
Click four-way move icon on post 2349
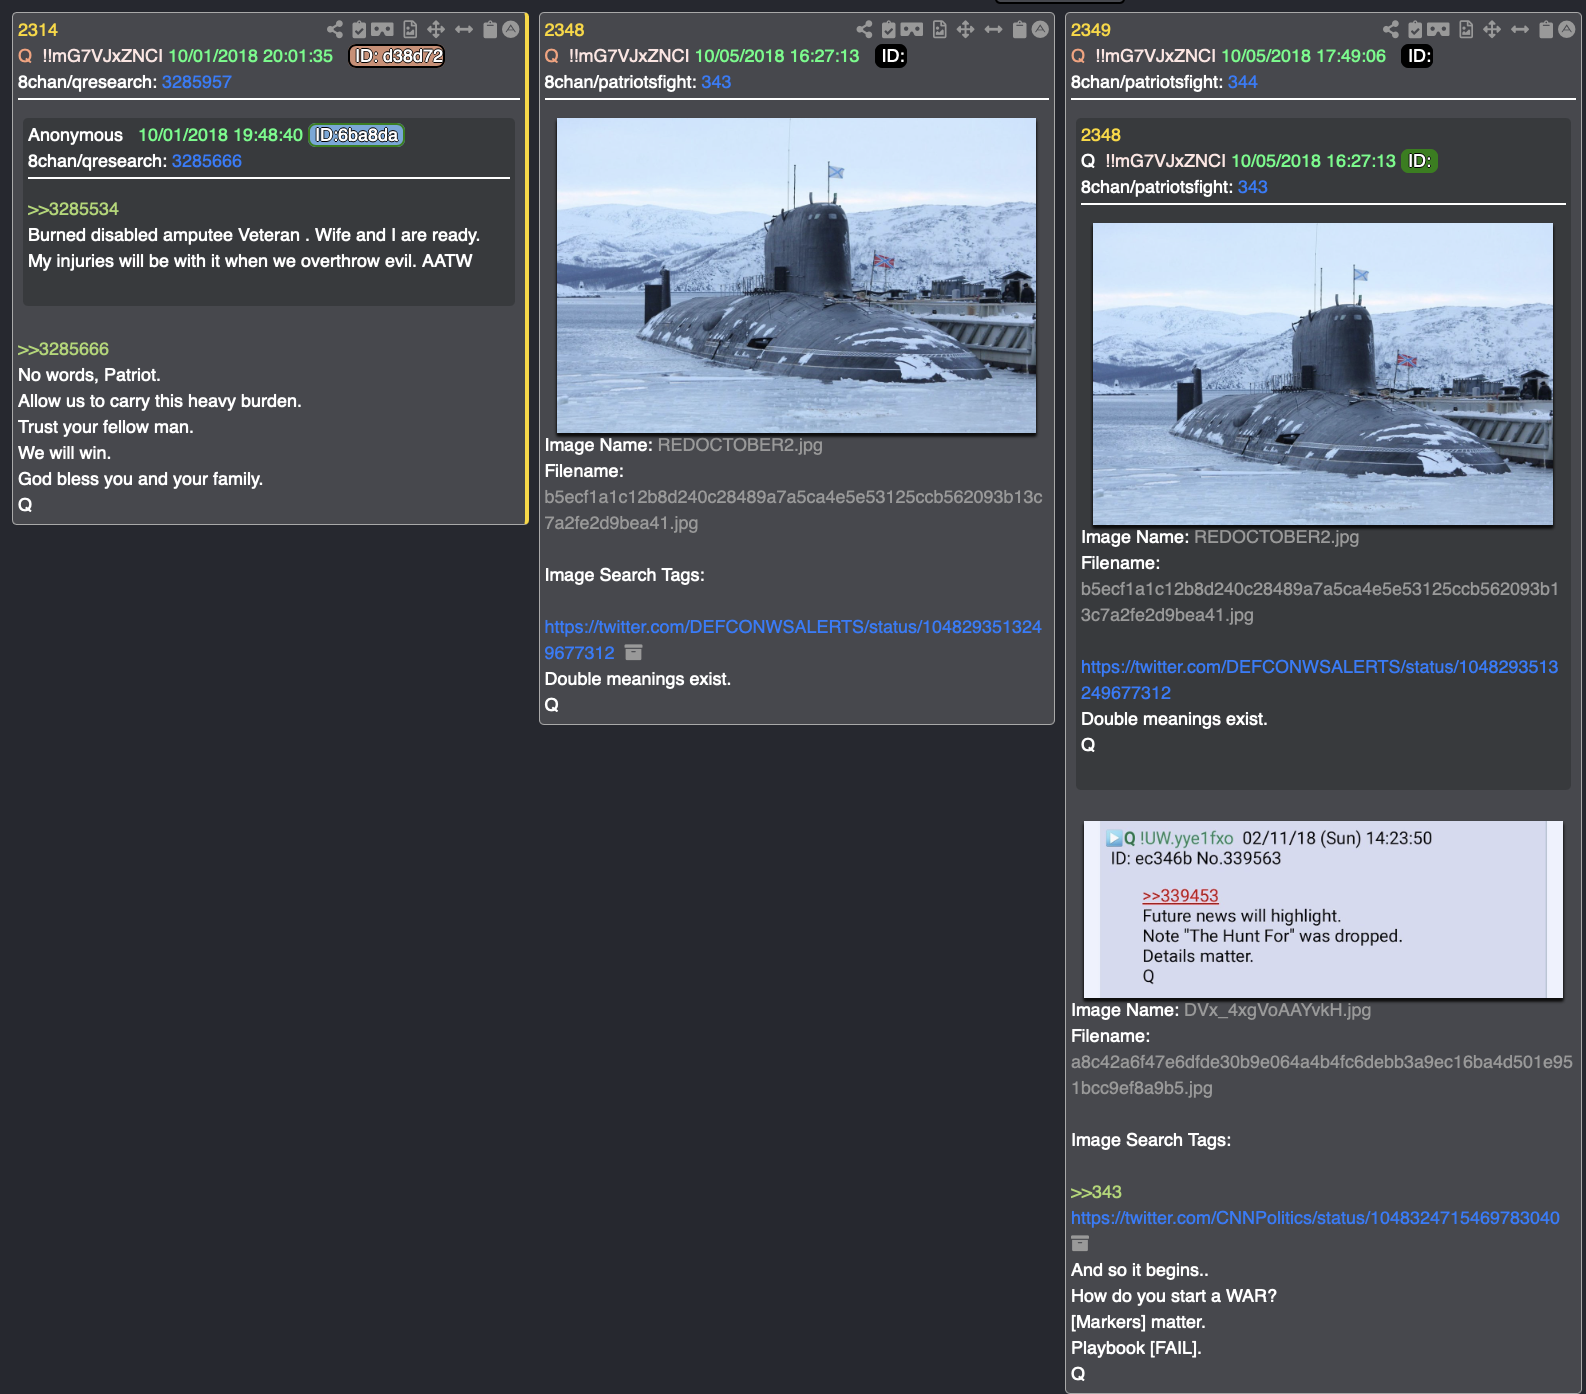coord(1492,30)
